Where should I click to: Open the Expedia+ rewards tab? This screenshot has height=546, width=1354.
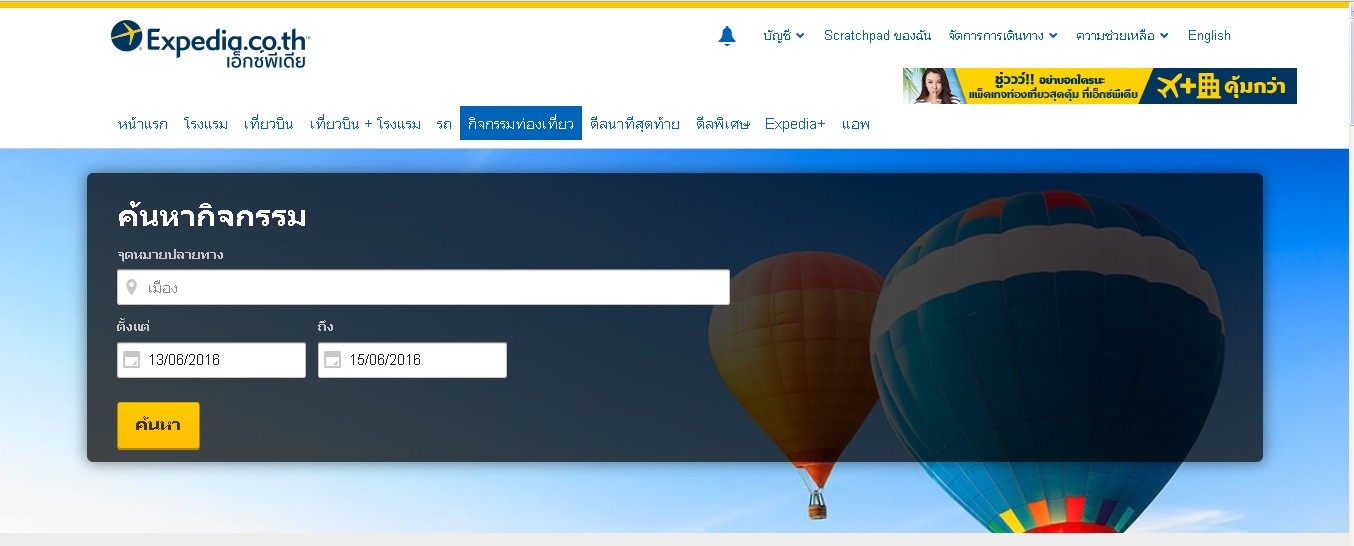tap(795, 124)
